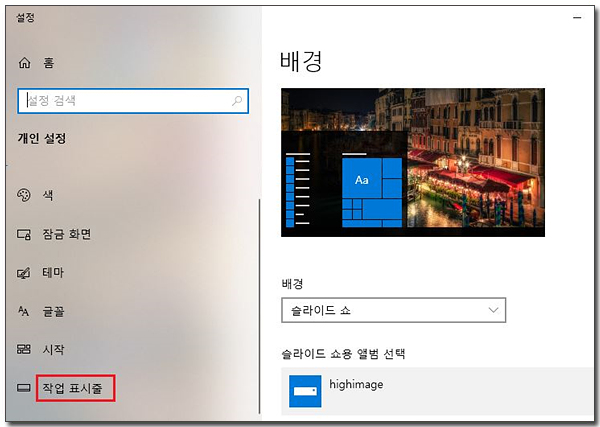
Task: Open 잠금 화면 settings
Action: (67, 234)
